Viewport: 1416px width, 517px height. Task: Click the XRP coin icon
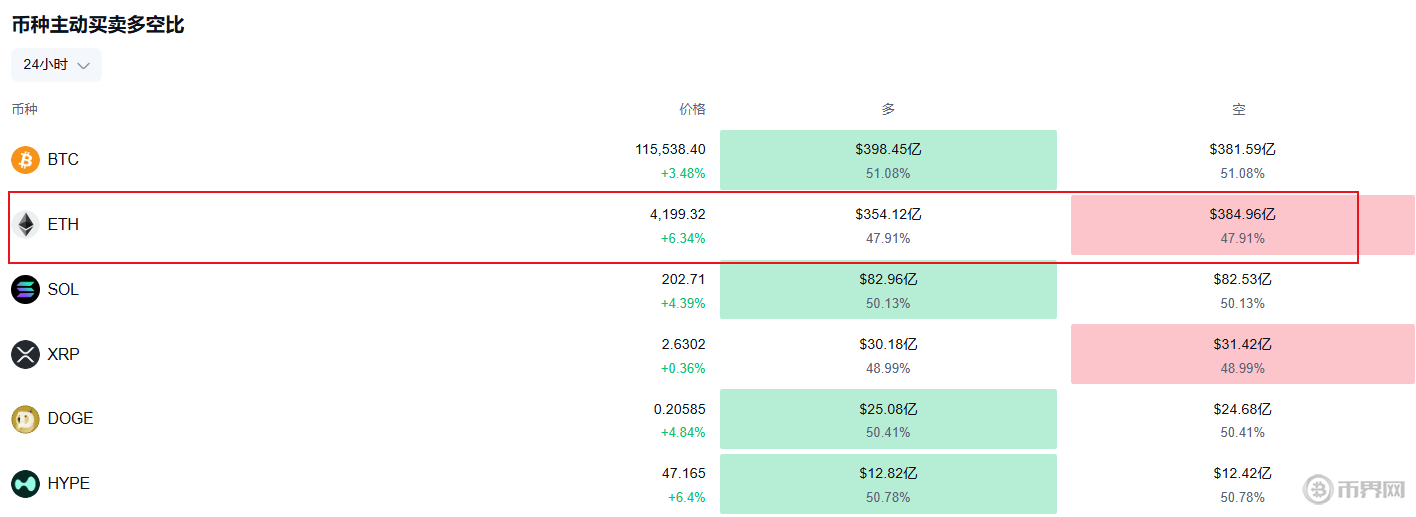[x=25, y=354]
